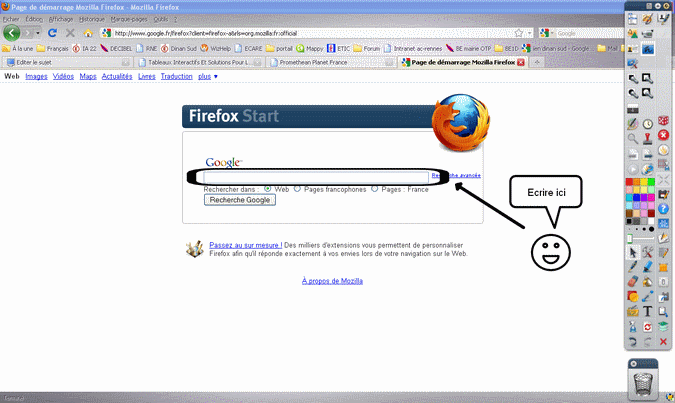Switch to the 'Tableaux Interactifs Et Solutions' tab
This screenshot has width=675, height=403.
click(199, 62)
